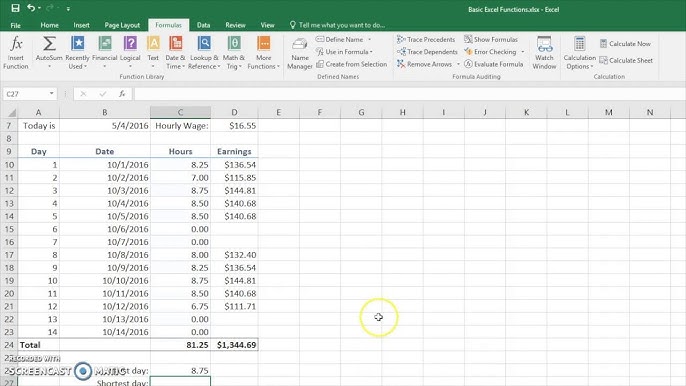Click the Save icon in title bar

(x=15, y=8)
